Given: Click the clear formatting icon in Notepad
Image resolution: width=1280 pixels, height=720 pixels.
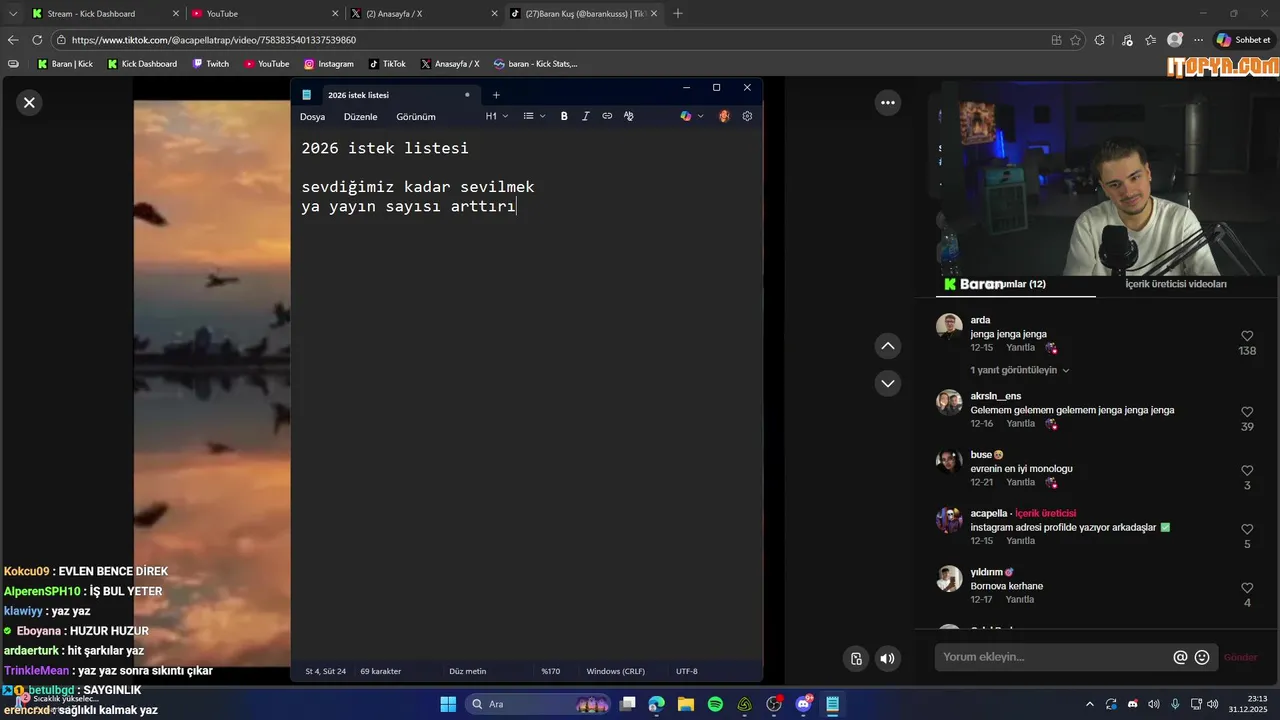Looking at the screenshot, I should pyautogui.click(x=629, y=116).
